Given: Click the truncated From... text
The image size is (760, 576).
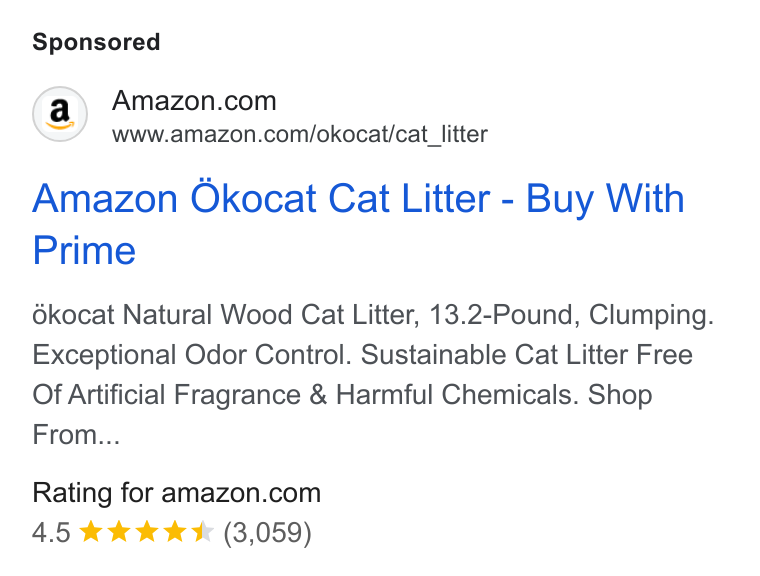Looking at the screenshot, I should pyautogui.click(x=76, y=434).
